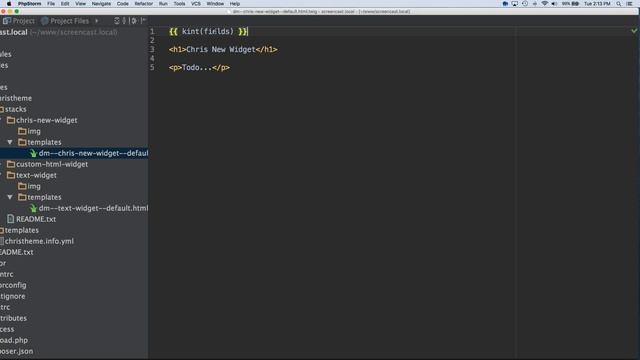The height and width of the screenshot is (360, 640).
Task: Switch to the Project Files tab
Action: [65, 21]
